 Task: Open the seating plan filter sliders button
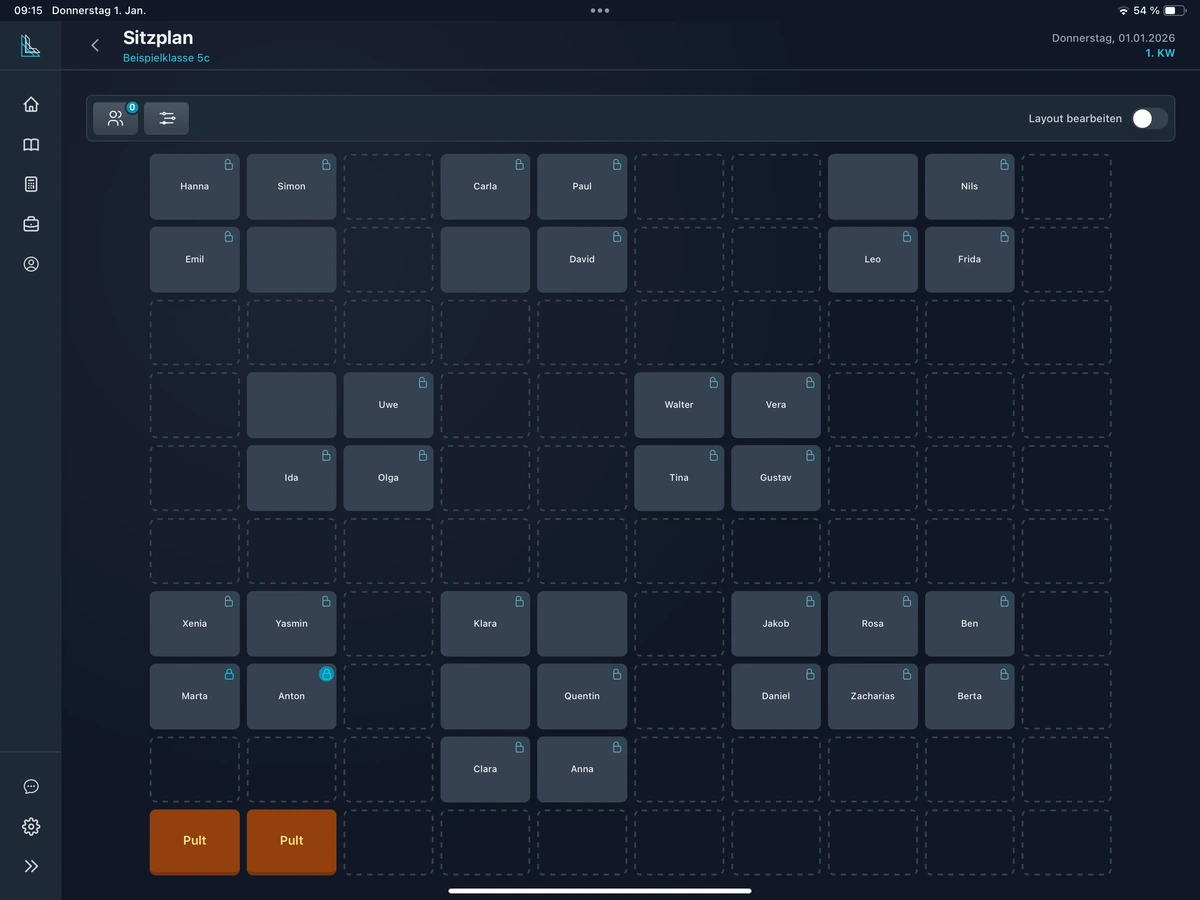[x=167, y=118]
